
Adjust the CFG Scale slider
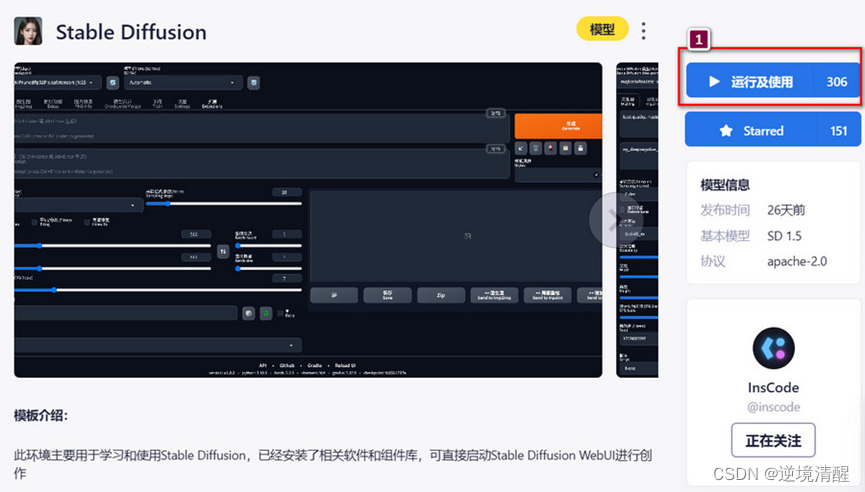click(x=158, y=290)
